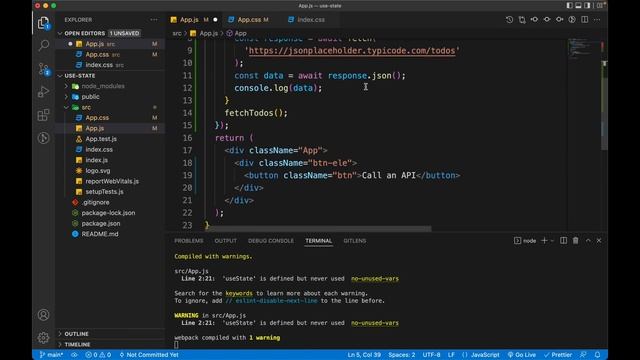Click the notifications bell in status bar
This screenshot has width=640, height=360.
point(598,355)
